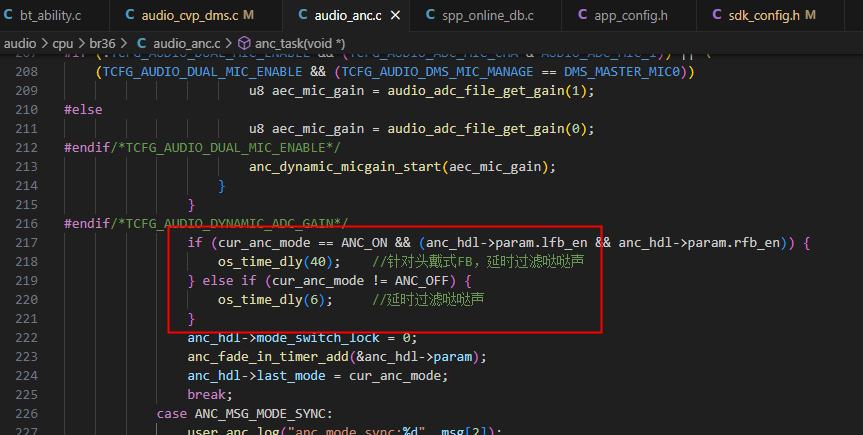The height and width of the screenshot is (435, 863).
Task: Open the audio_anc.c breadcrumb file dropdown
Action: pos(187,44)
